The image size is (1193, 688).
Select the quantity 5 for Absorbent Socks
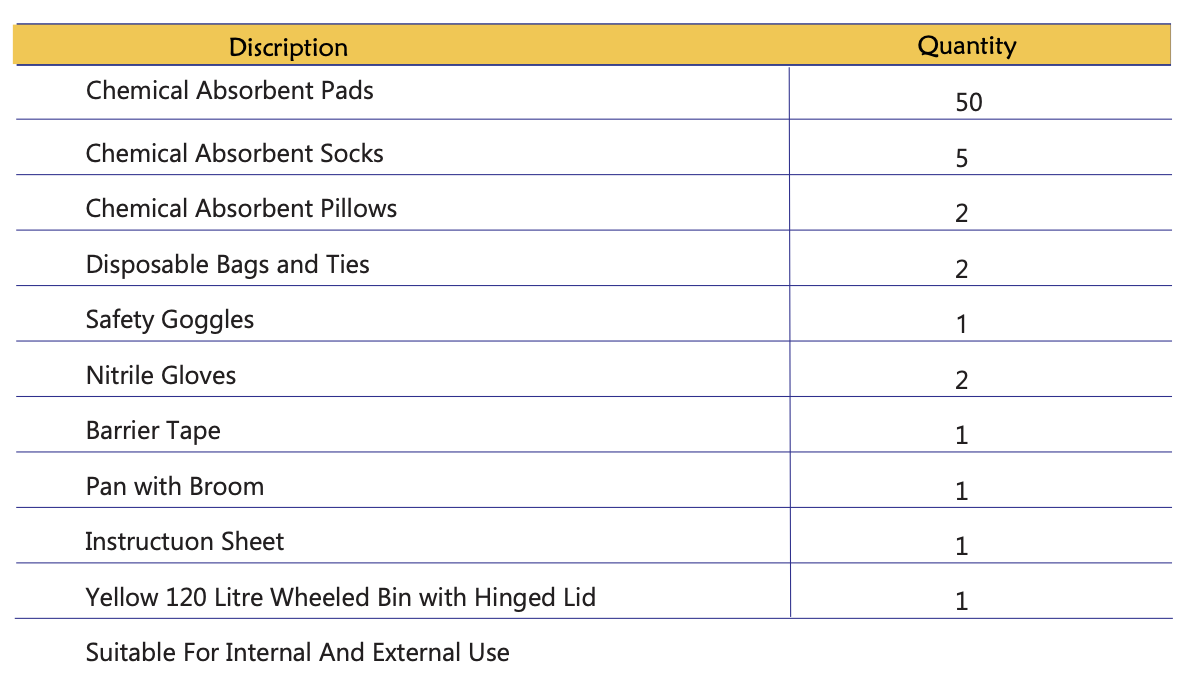pyautogui.click(x=962, y=158)
